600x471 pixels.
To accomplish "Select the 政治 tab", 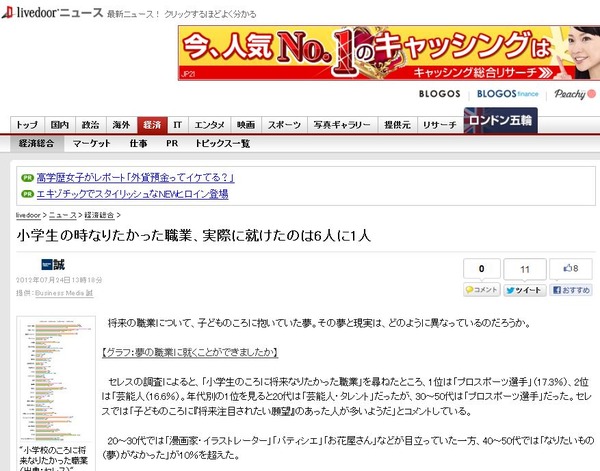I will click(91, 125).
